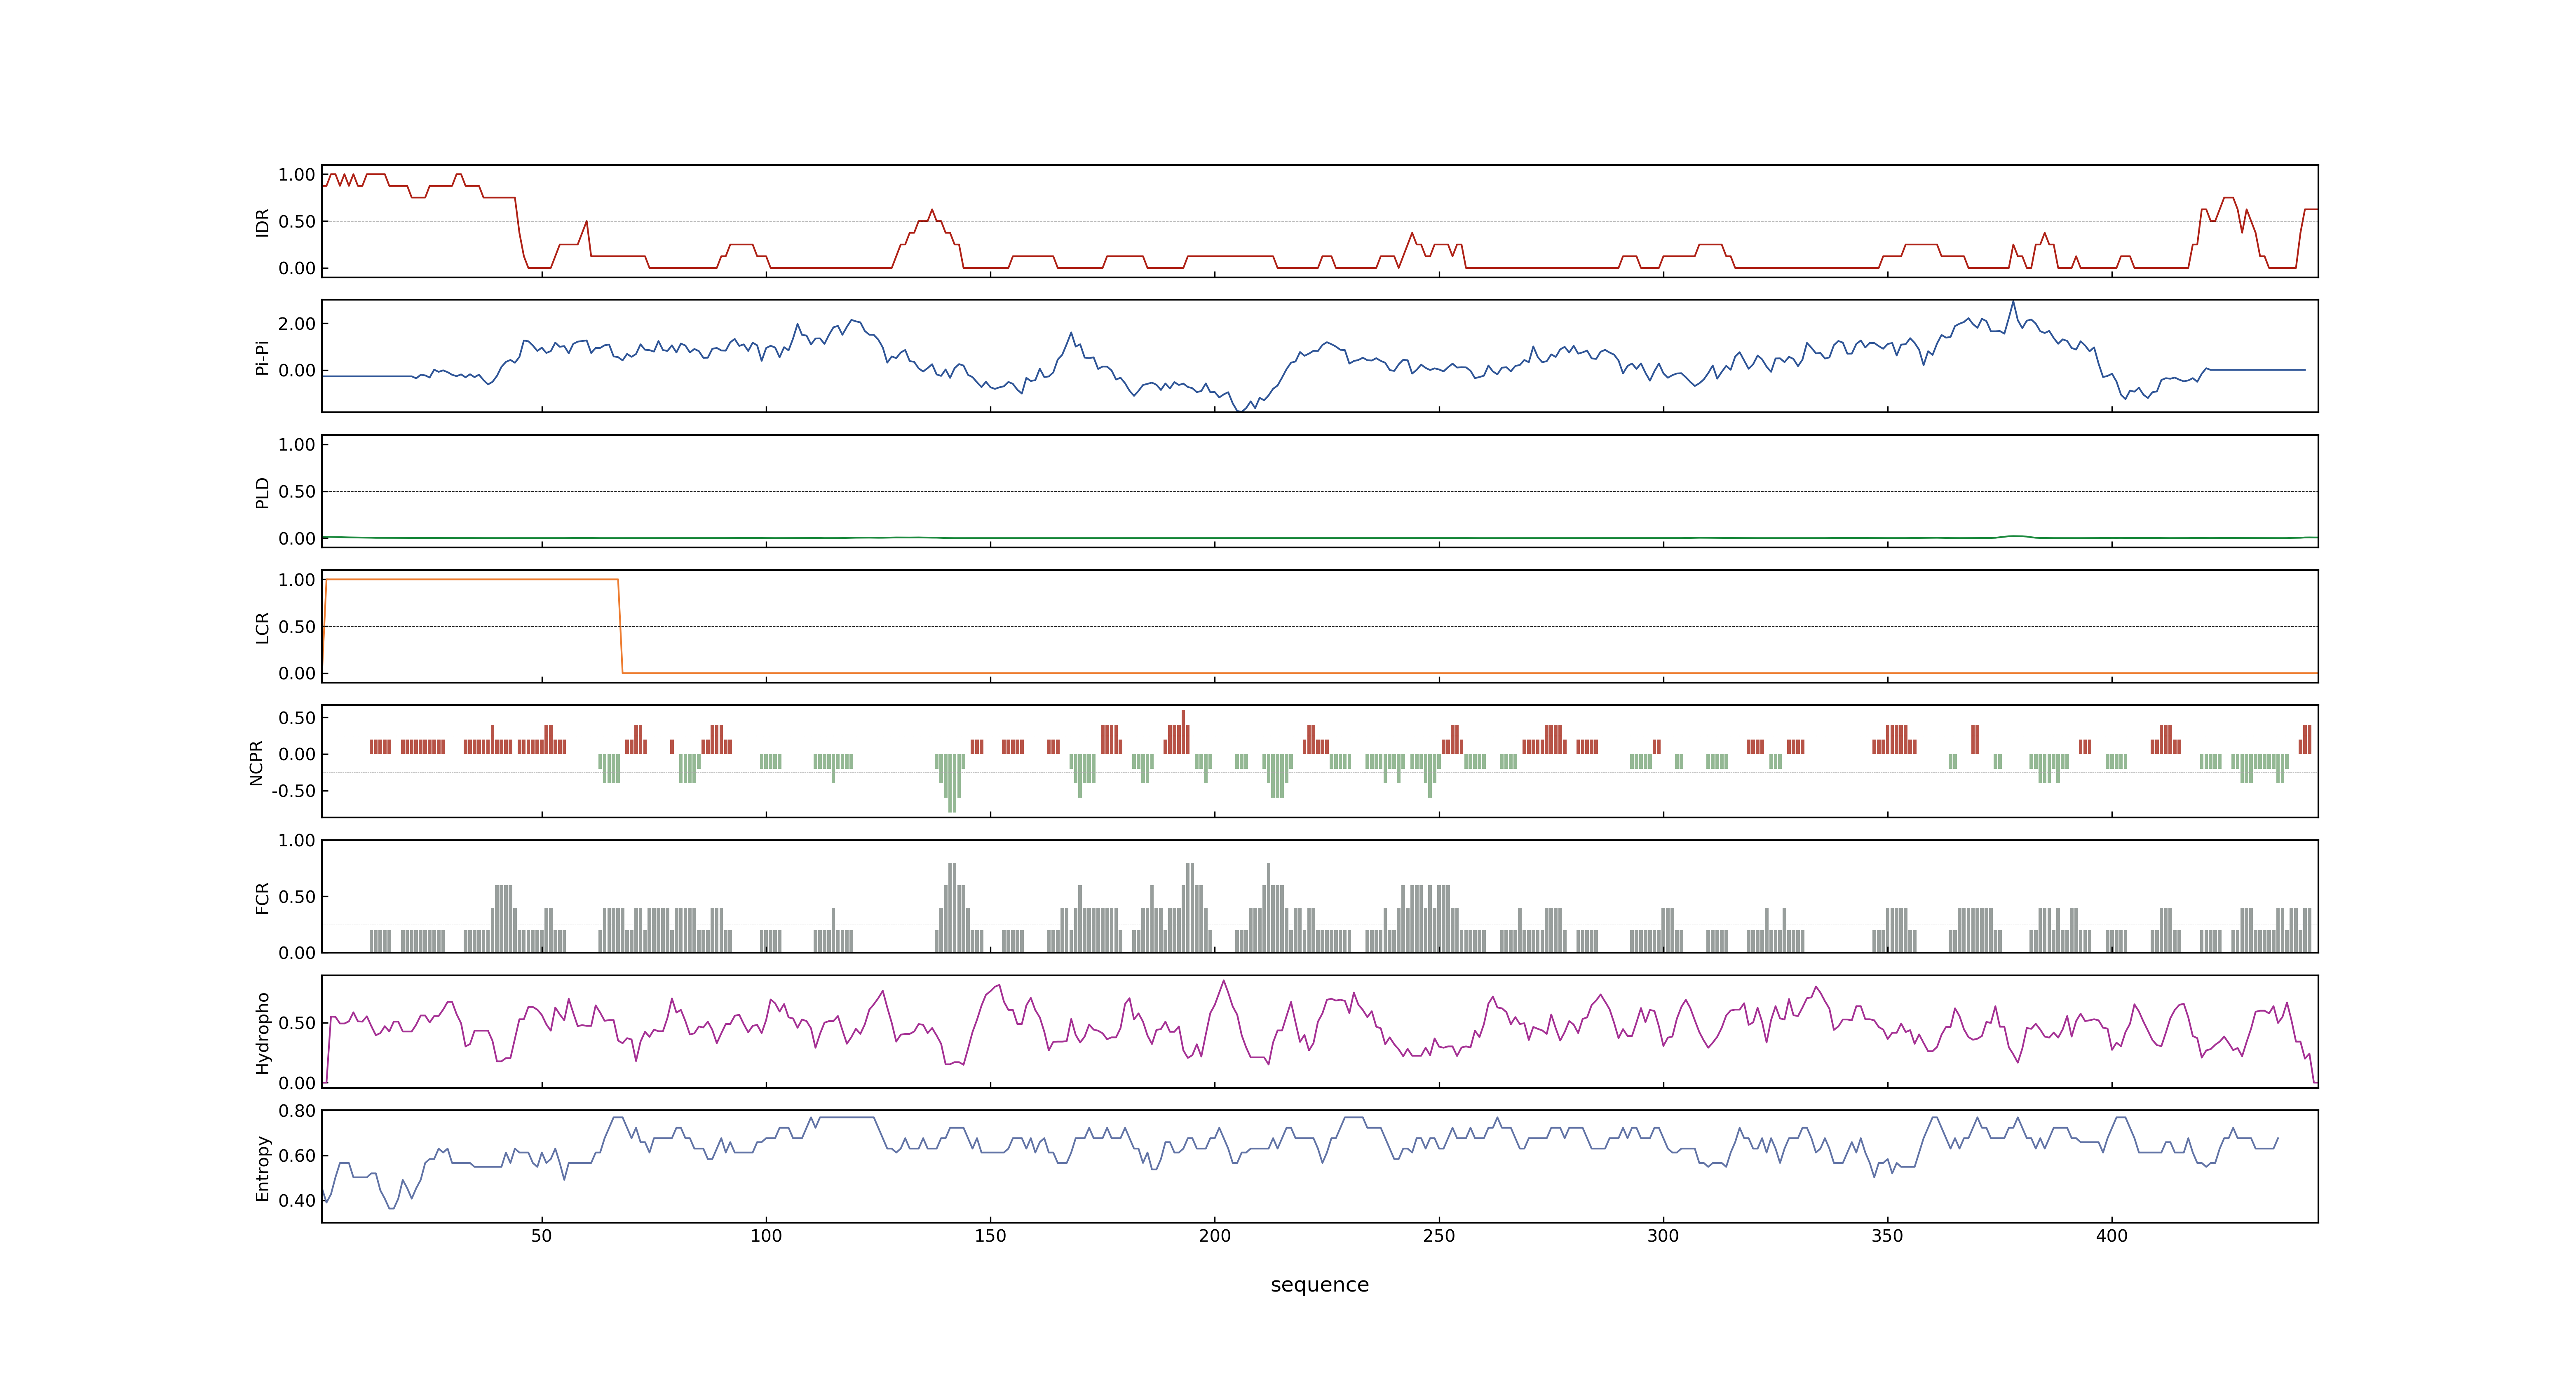Click the 0.50 tick on FCR axis

(297, 897)
